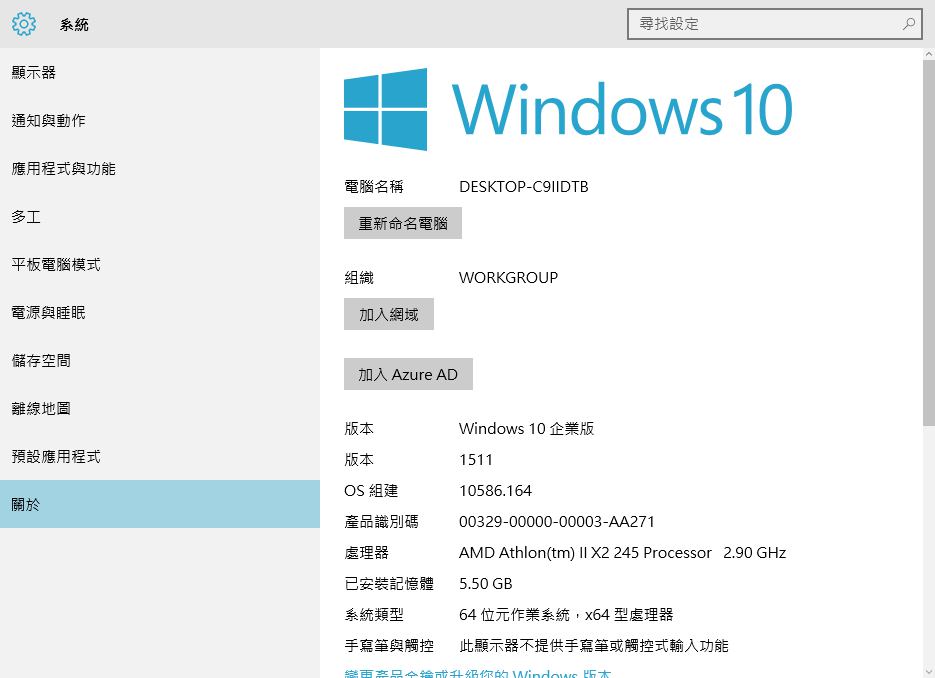The image size is (935, 678).
Task: Click the 電腦名稱 label
Action: coord(374,187)
